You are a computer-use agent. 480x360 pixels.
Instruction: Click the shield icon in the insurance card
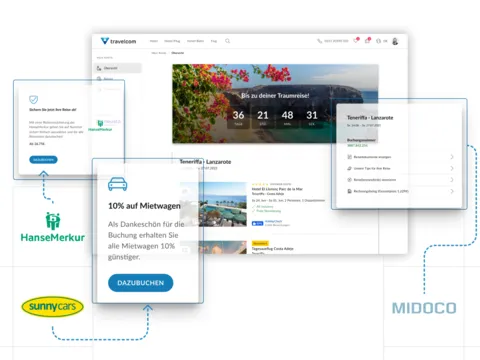point(34,99)
